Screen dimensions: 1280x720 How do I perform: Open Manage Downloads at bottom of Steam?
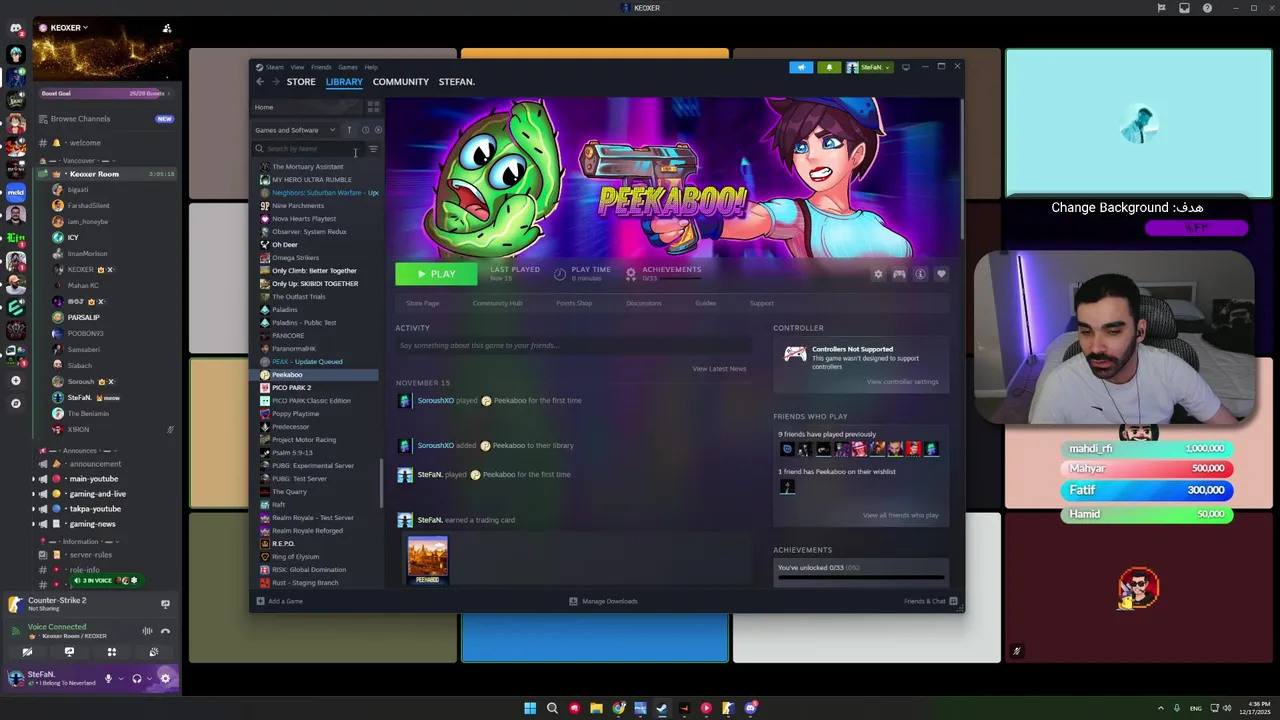(x=603, y=601)
